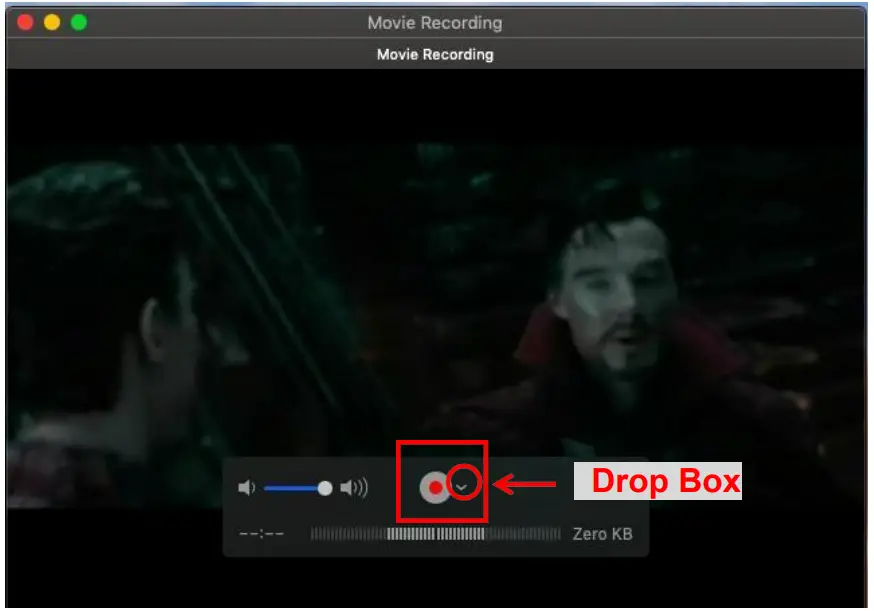Click the "--:--" elapsed time display
Screen dimensions: 874x611
[x=261, y=534]
